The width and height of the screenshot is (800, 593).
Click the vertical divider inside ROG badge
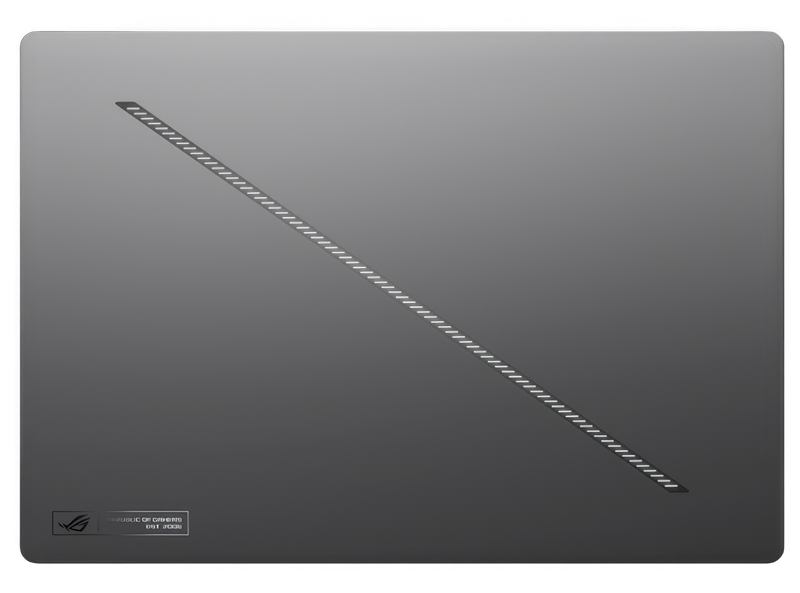click(97, 523)
